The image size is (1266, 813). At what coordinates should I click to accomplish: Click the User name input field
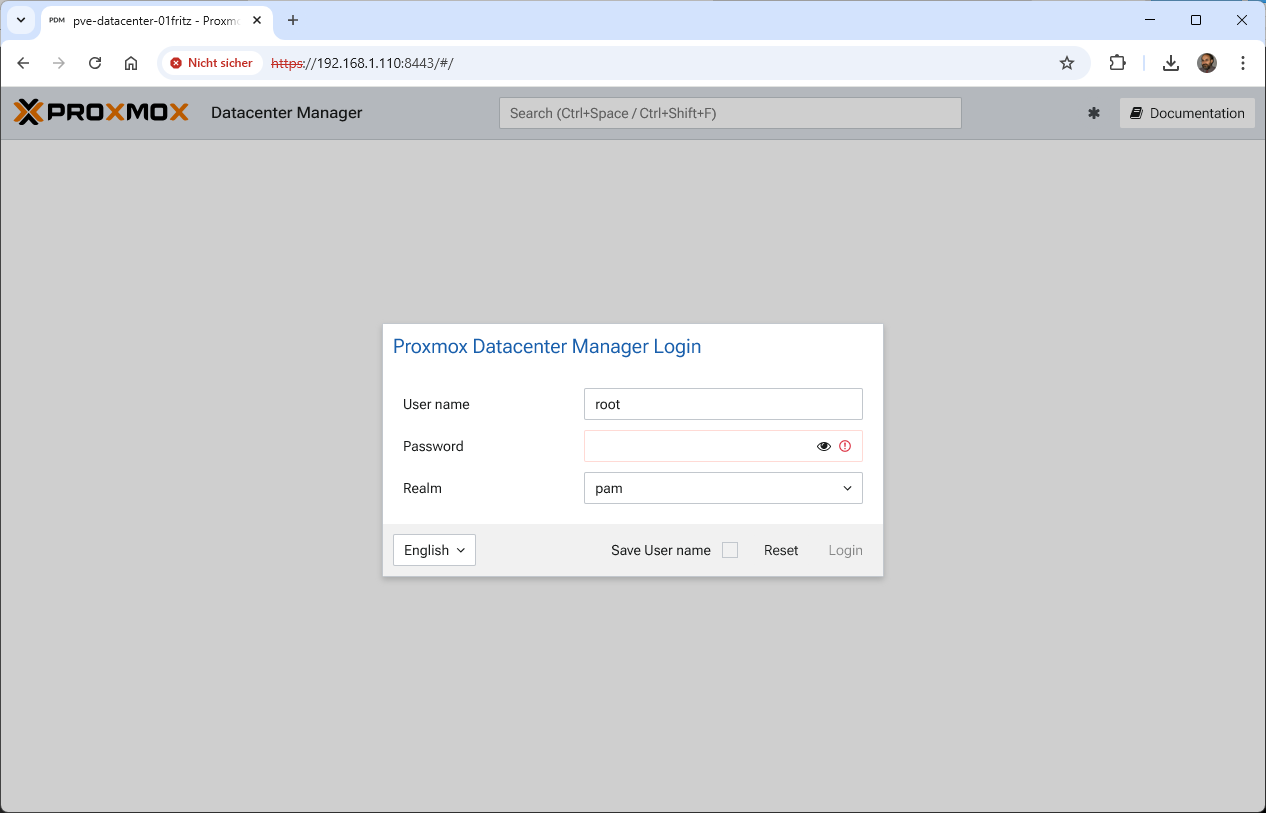(722, 404)
